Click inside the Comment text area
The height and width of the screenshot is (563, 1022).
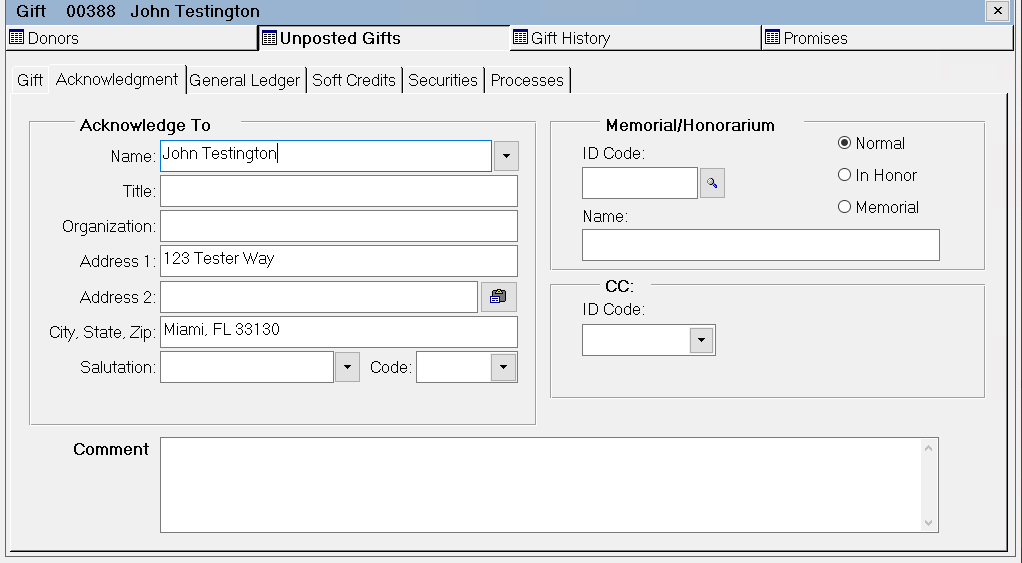click(541, 485)
